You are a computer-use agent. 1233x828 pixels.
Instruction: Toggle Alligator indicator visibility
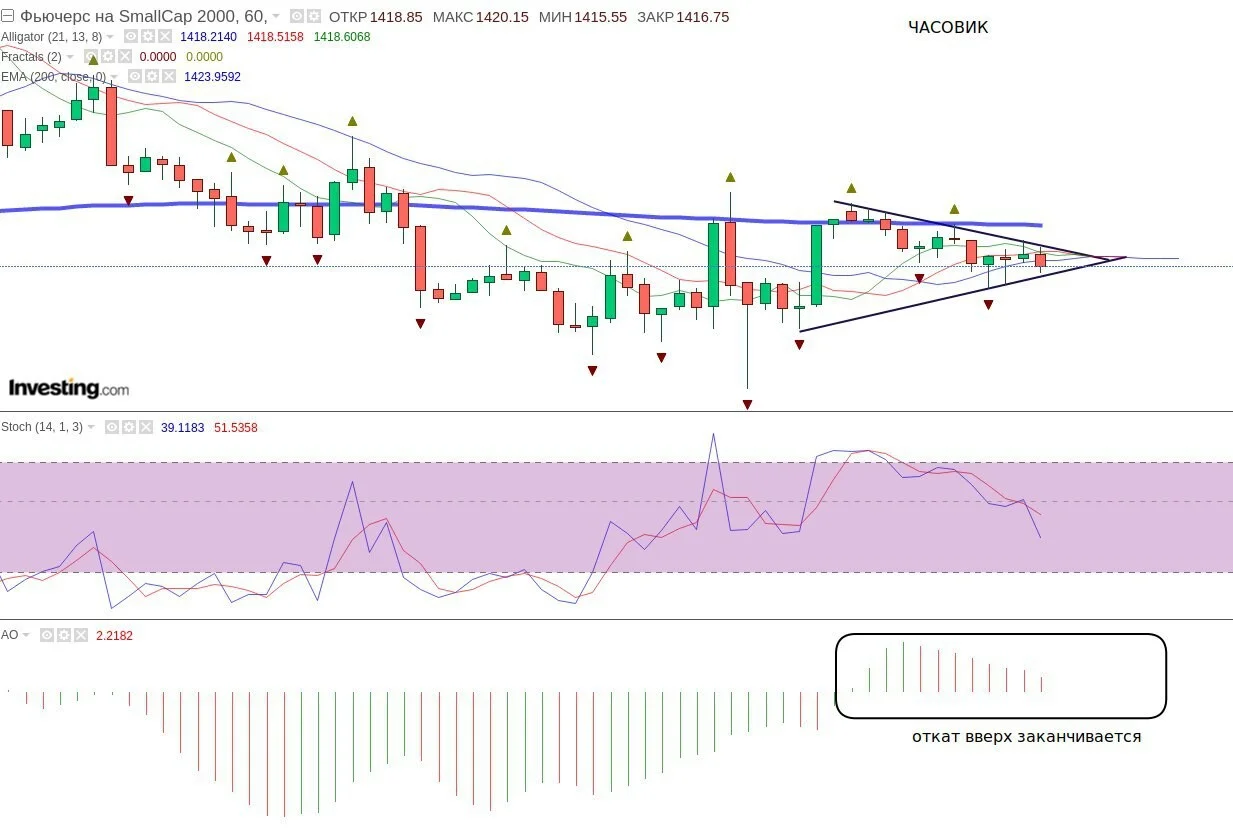tap(130, 37)
